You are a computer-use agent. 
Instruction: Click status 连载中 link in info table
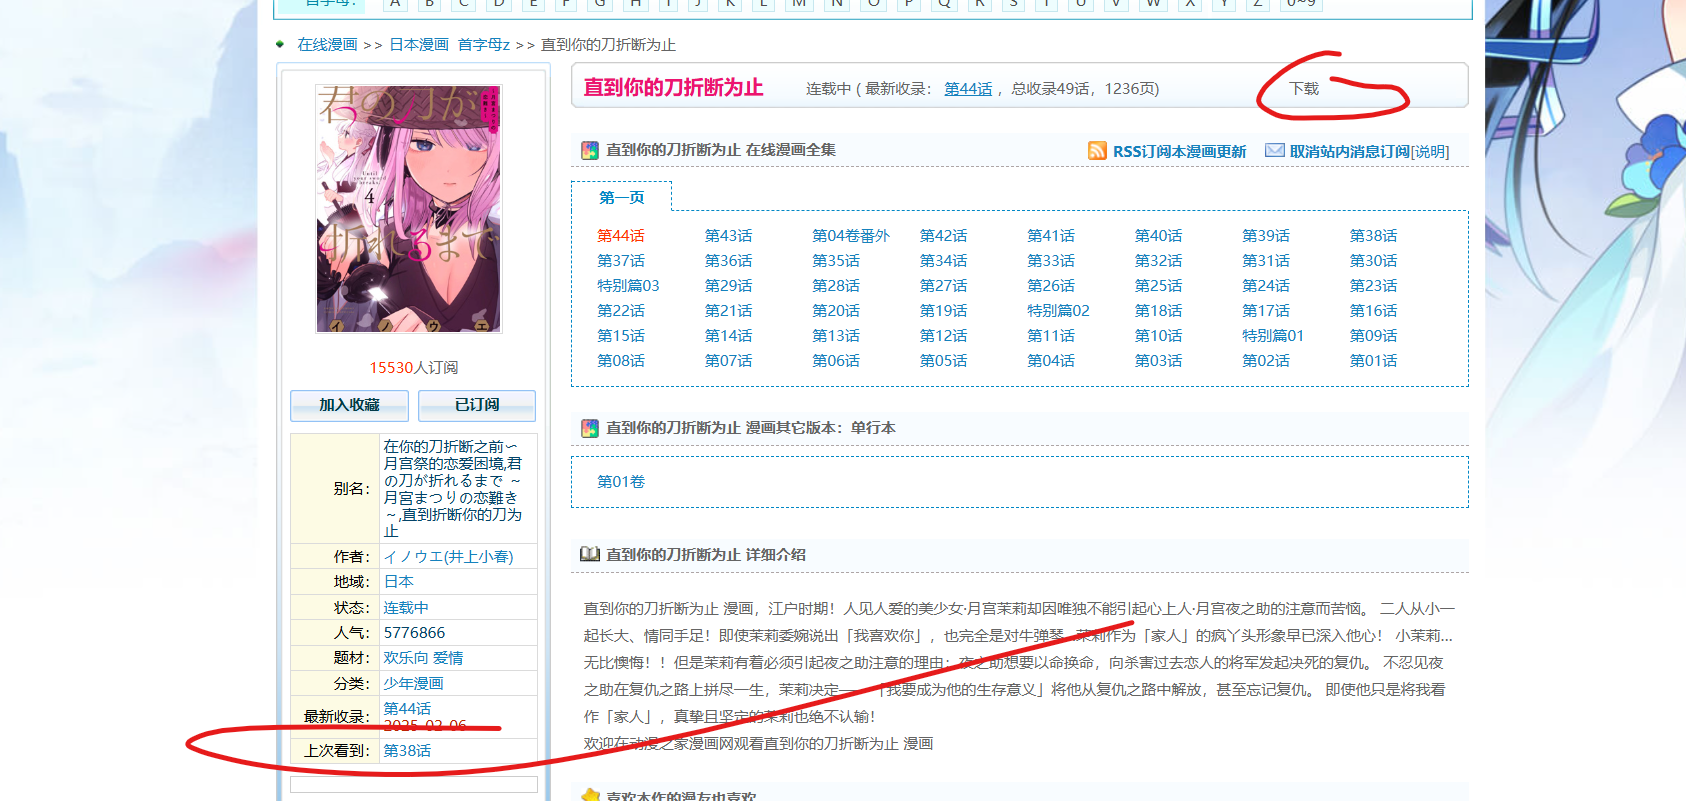point(406,608)
